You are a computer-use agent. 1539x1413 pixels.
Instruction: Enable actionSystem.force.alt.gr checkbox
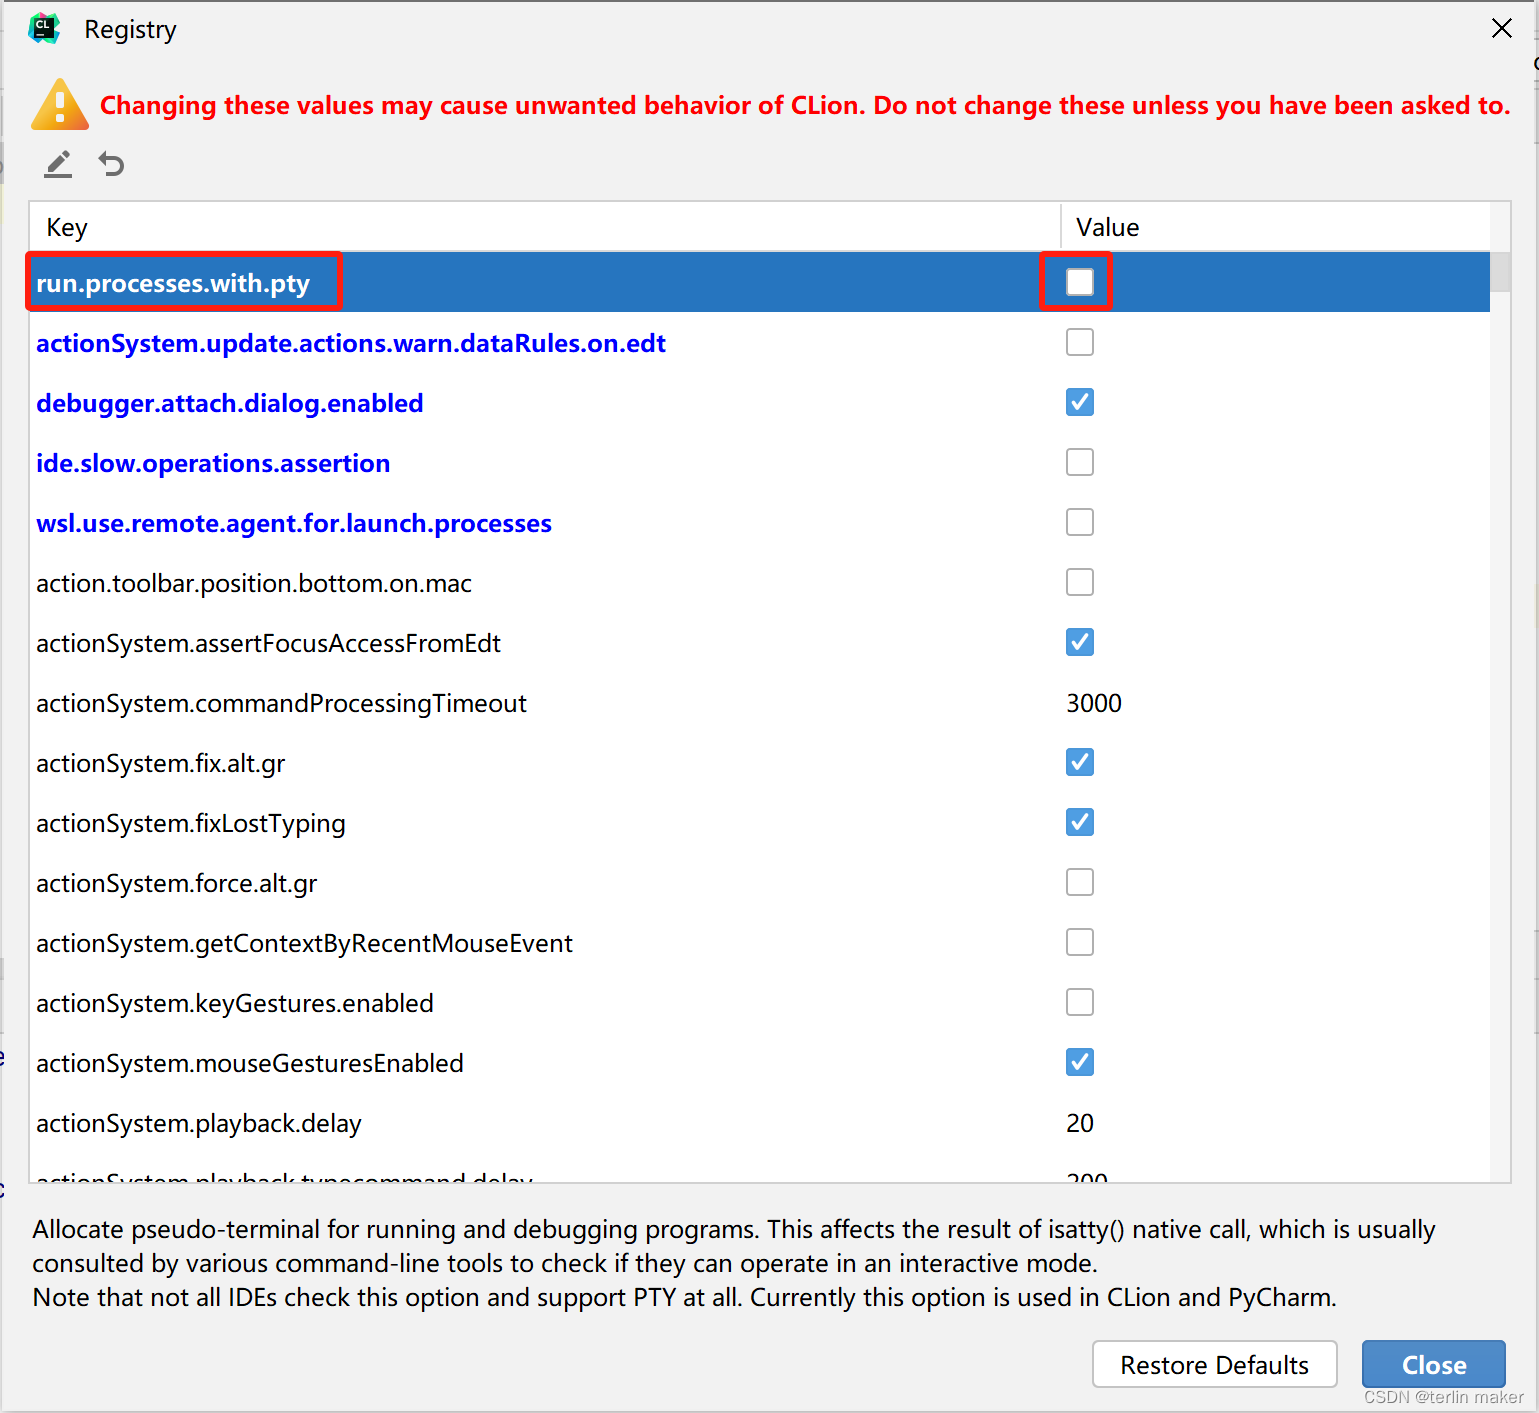tap(1080, 882)
